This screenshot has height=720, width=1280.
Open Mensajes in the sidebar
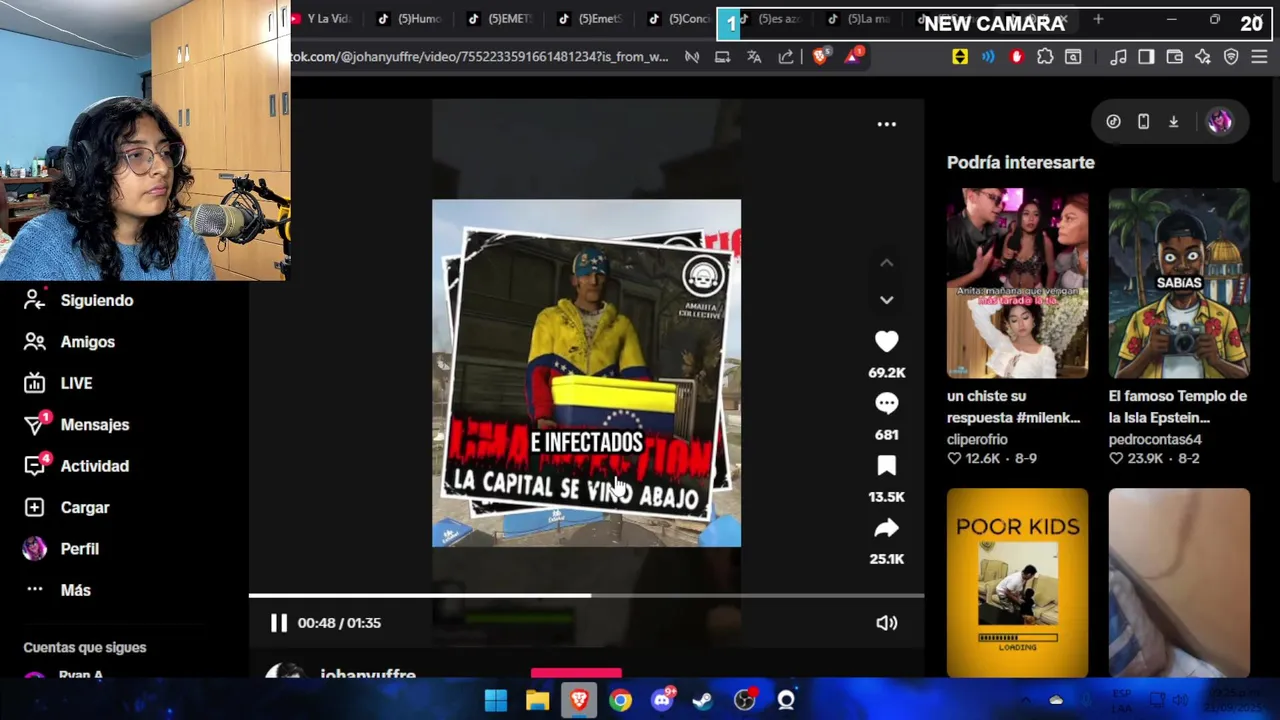click(x=94, y=425)
